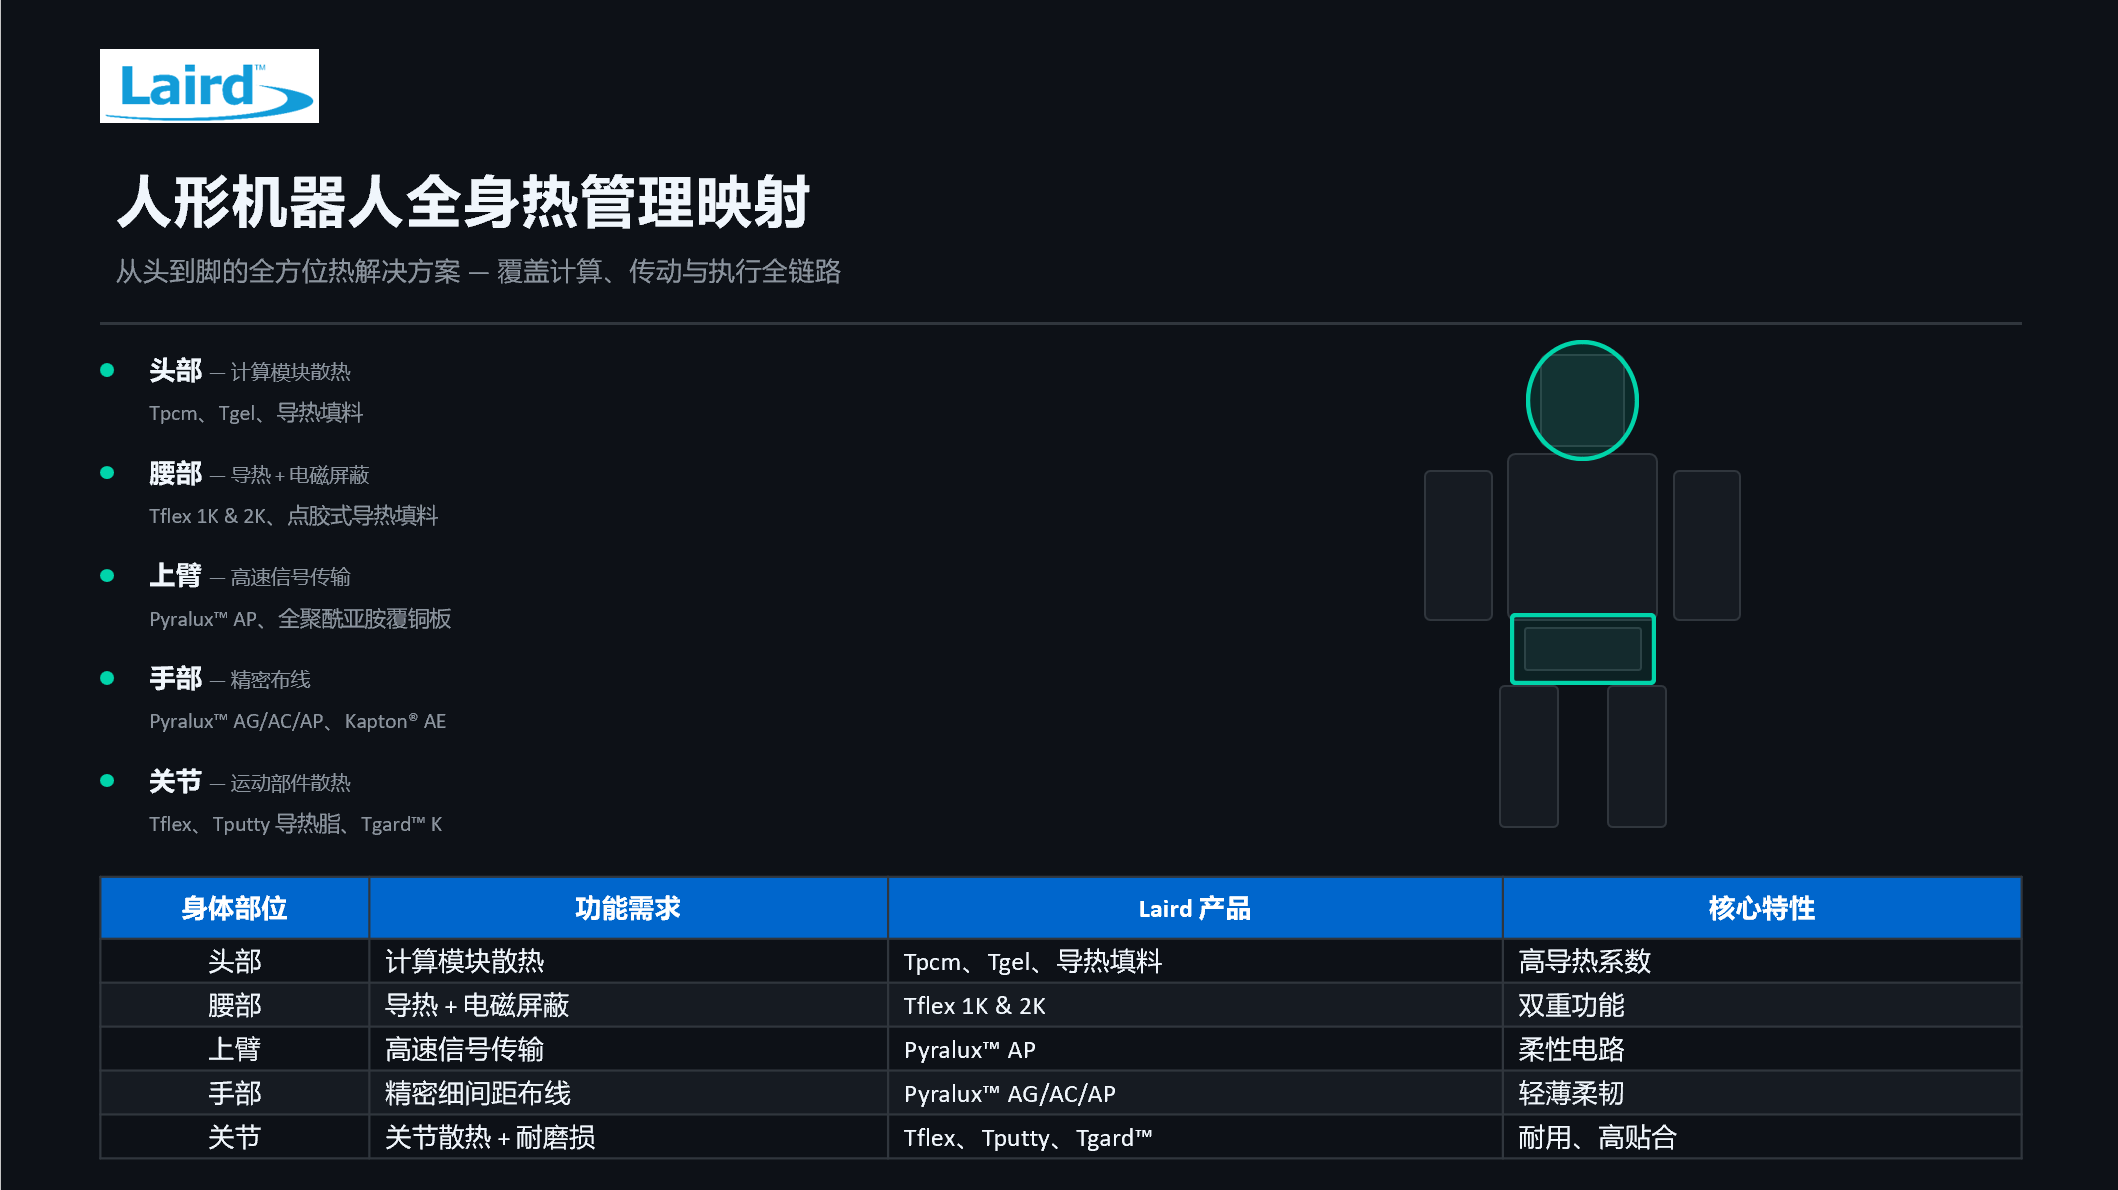Click the 运动部件散热 caption beside 关节
Image resolution: width=2118 pixels, height=1190 pixels.
tap(290, 783)
